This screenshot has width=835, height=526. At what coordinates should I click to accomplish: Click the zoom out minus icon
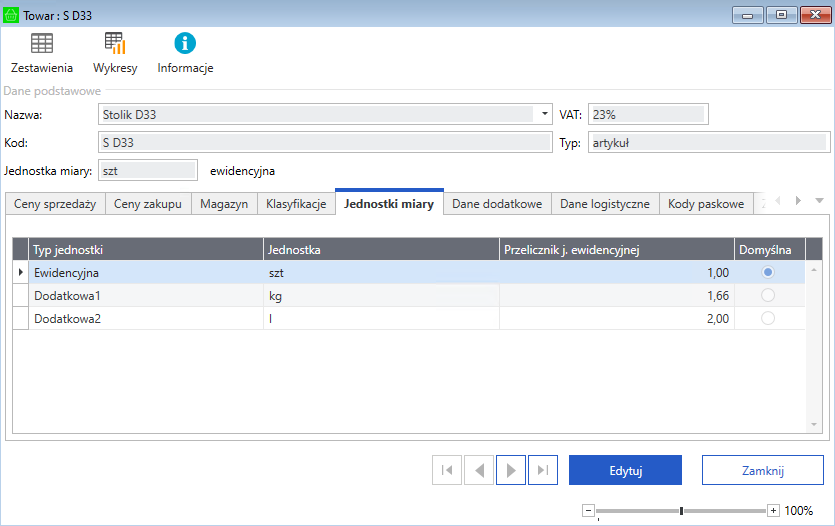(588, 510)
